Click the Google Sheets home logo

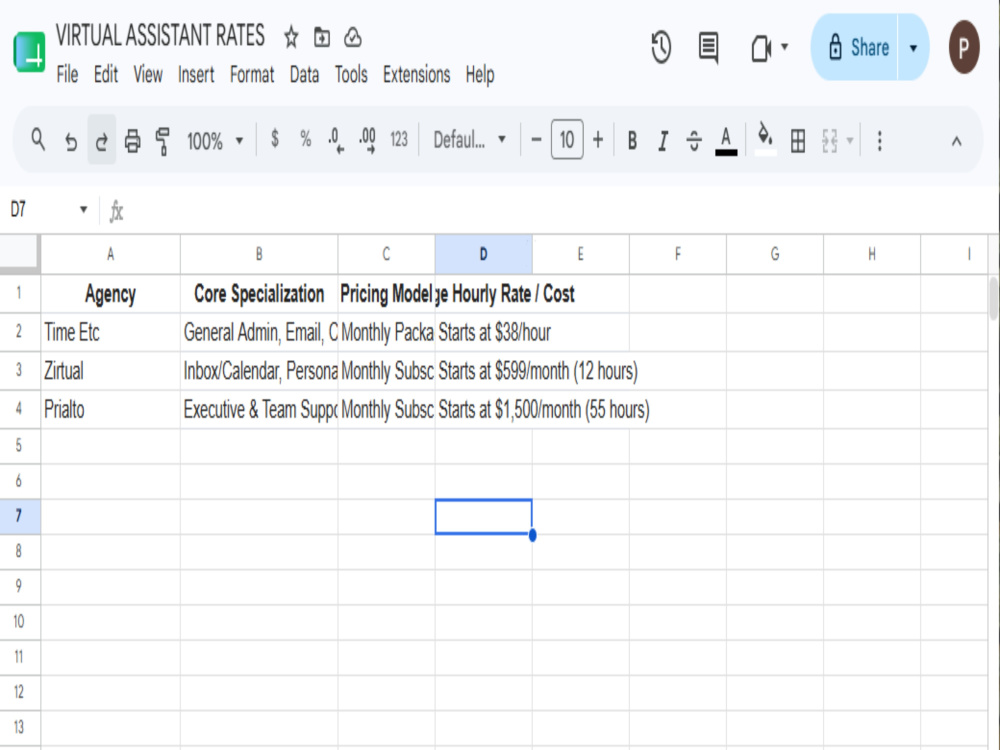point(29,52)
